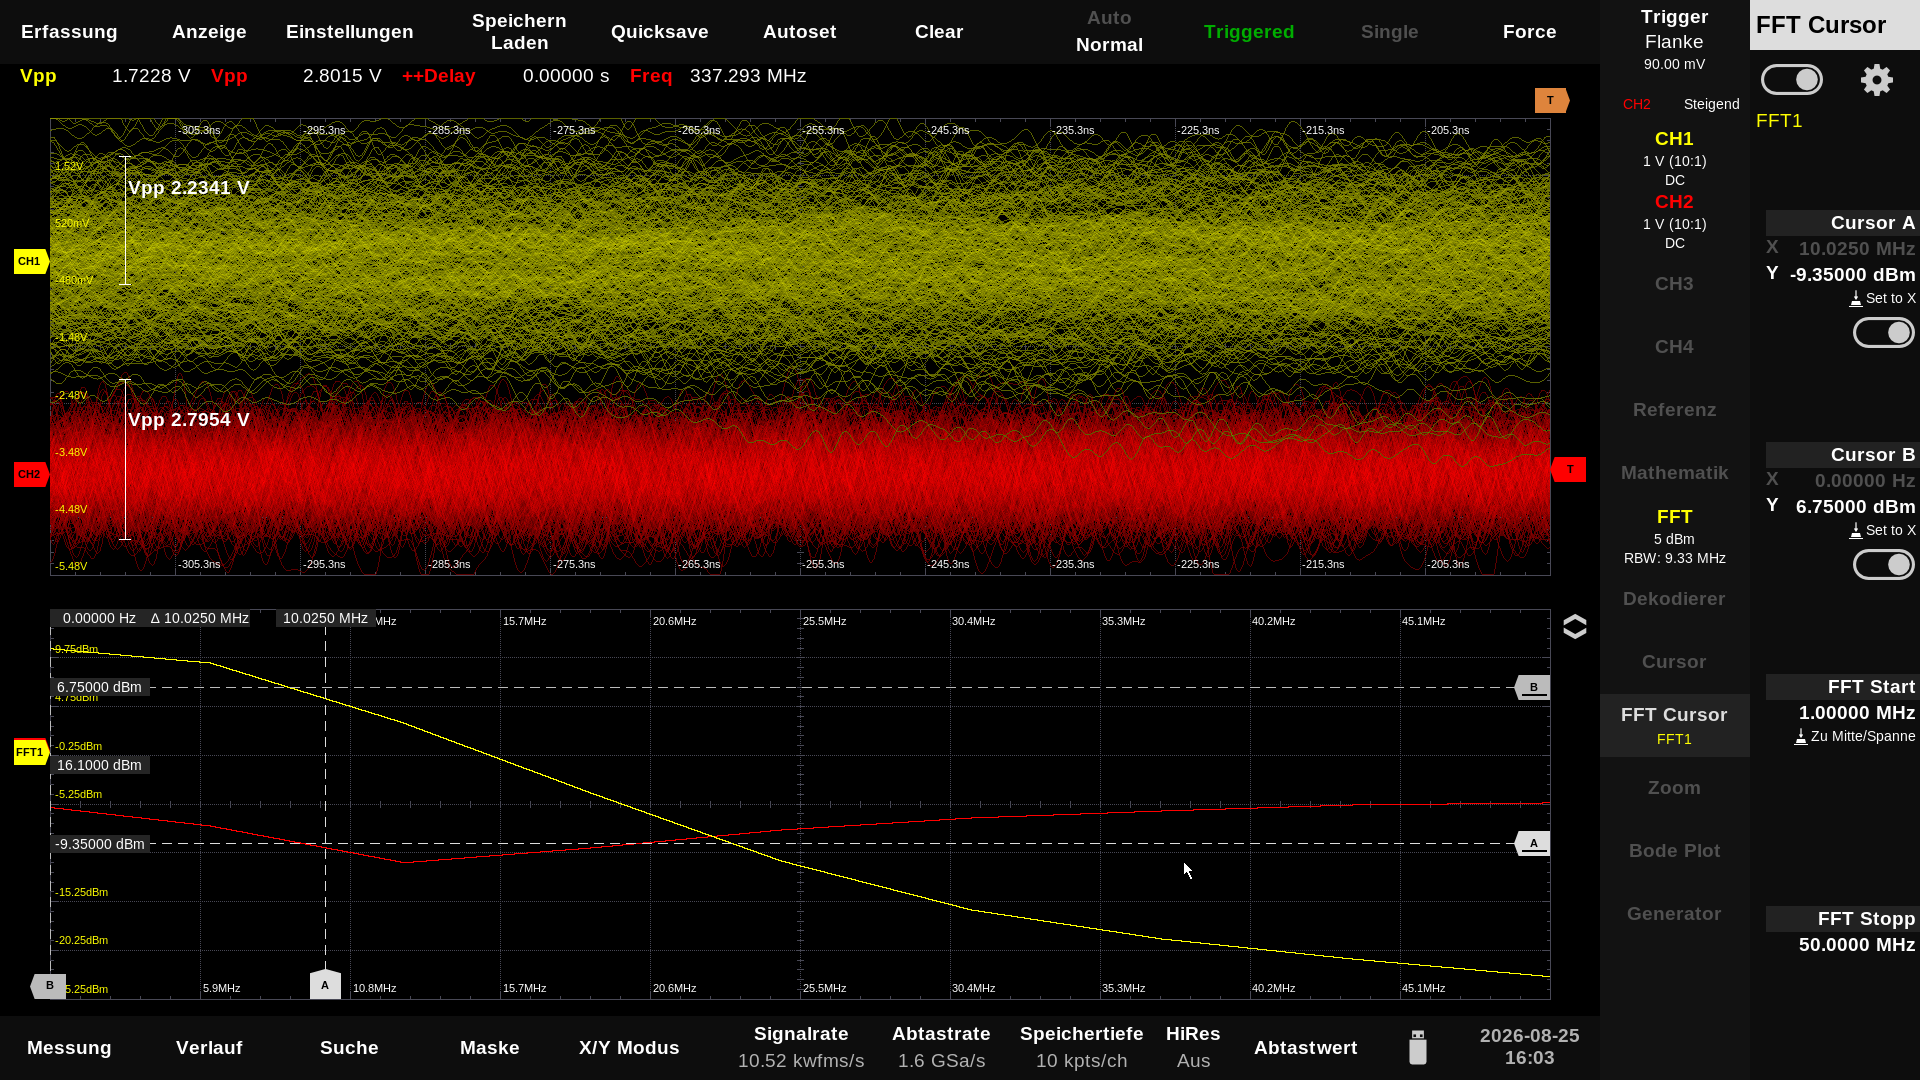Screen dimensions: 1920x1080
Task: Open the Einstellungen menu
Action: pyautogui.click(x=349, y=32)
